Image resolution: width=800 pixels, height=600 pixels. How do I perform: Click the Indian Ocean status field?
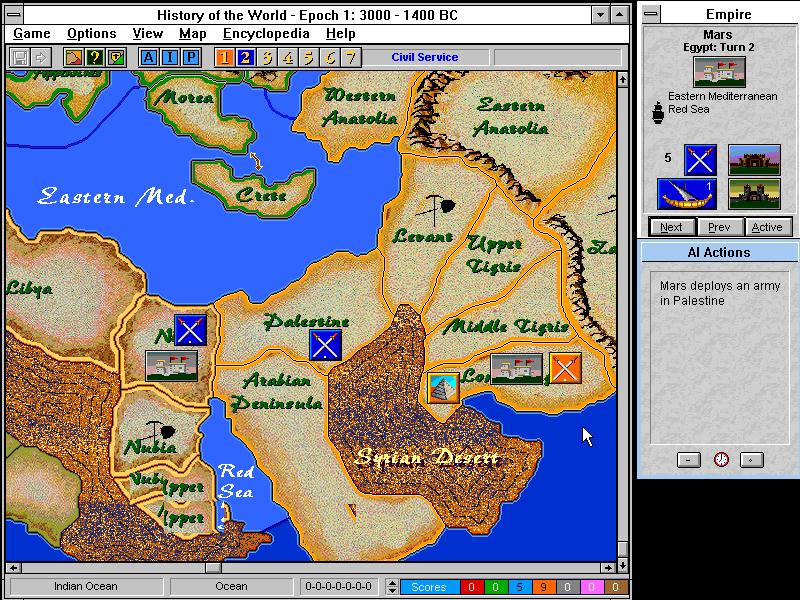[x=86, y=587]
